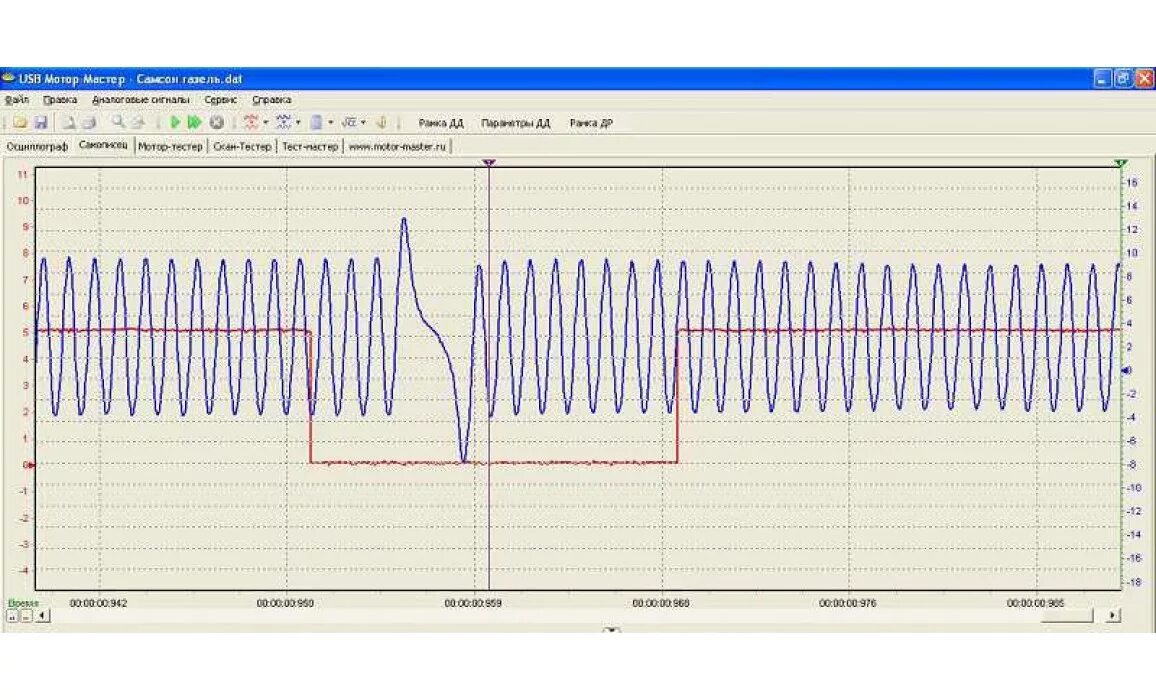Close the USB Мотор-Мастер window
Image resolution: width=1156 pixels, height=700 pixels.
tap(1144, 78)
